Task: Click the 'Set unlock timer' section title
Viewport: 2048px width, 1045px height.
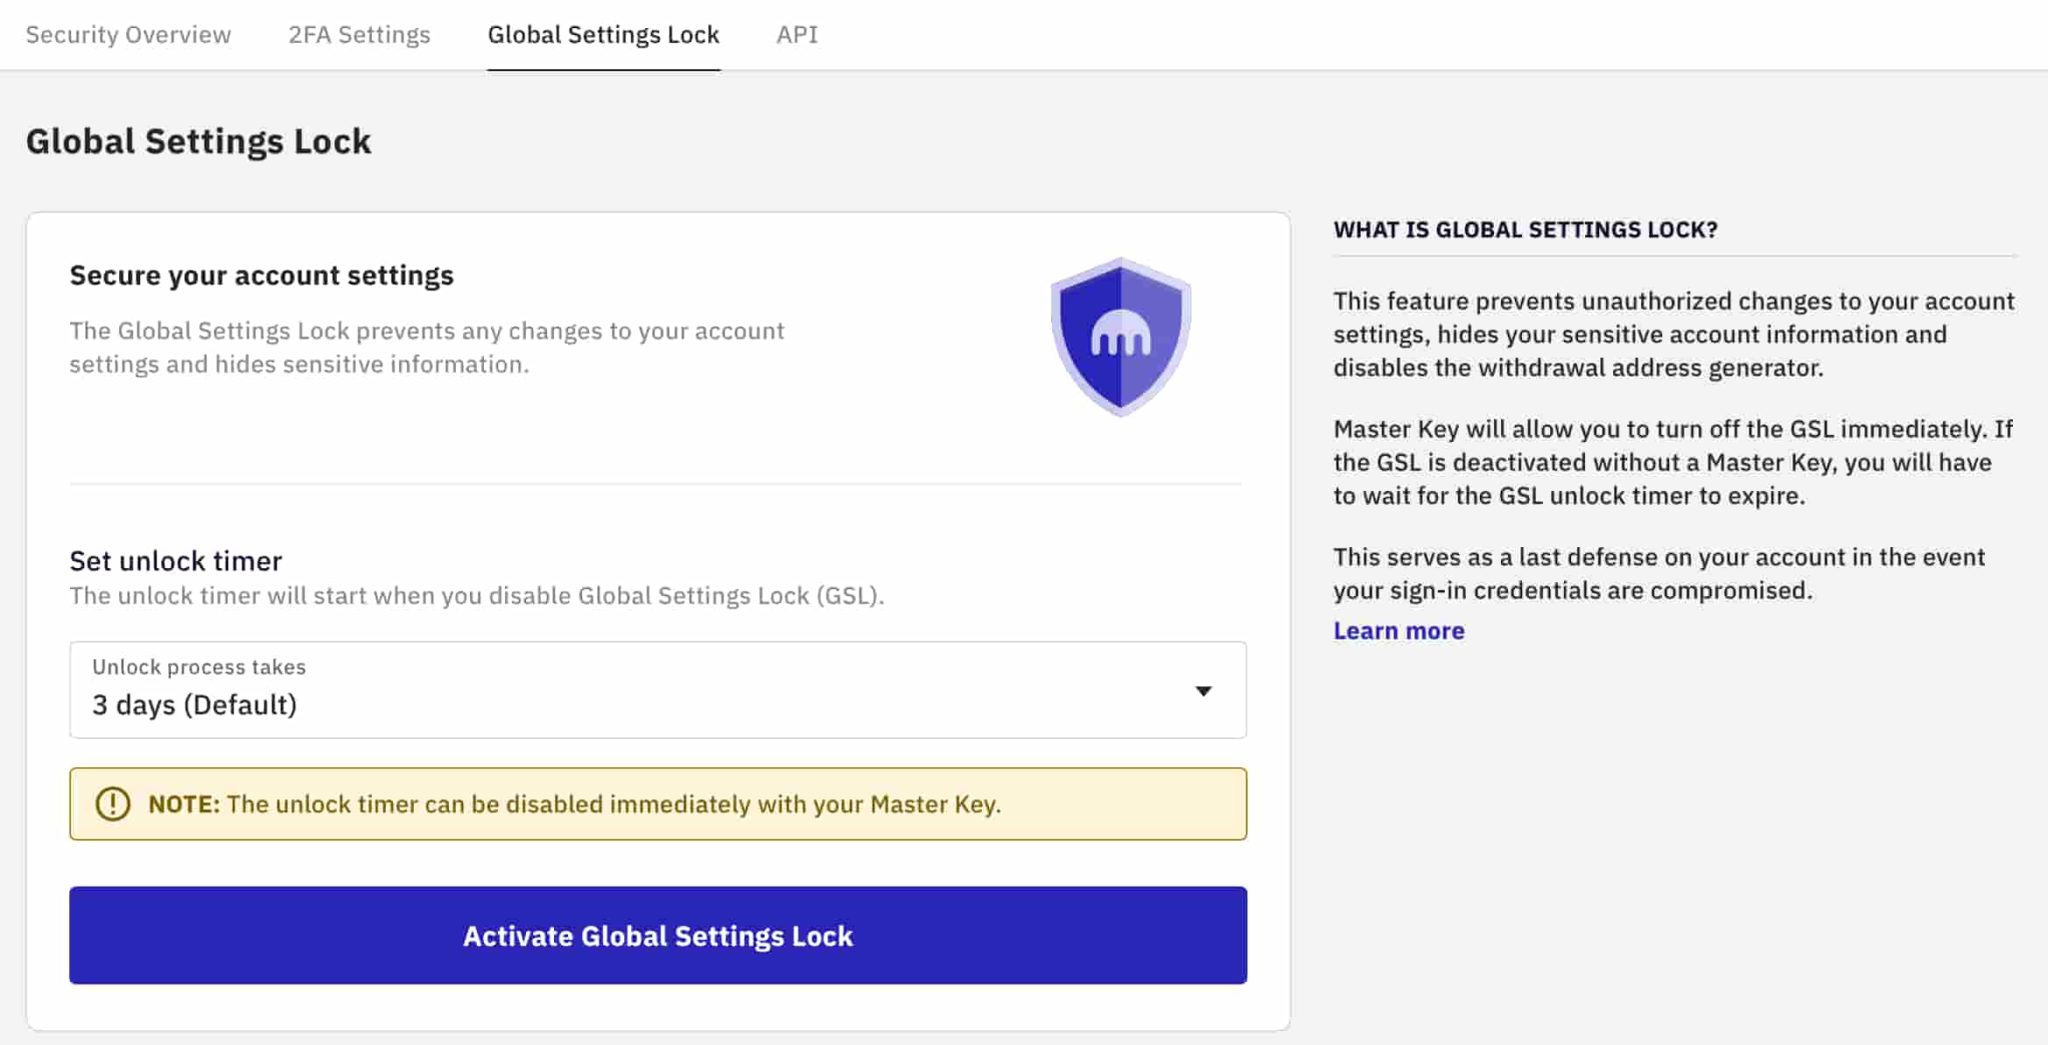Action: click(176, 561)
